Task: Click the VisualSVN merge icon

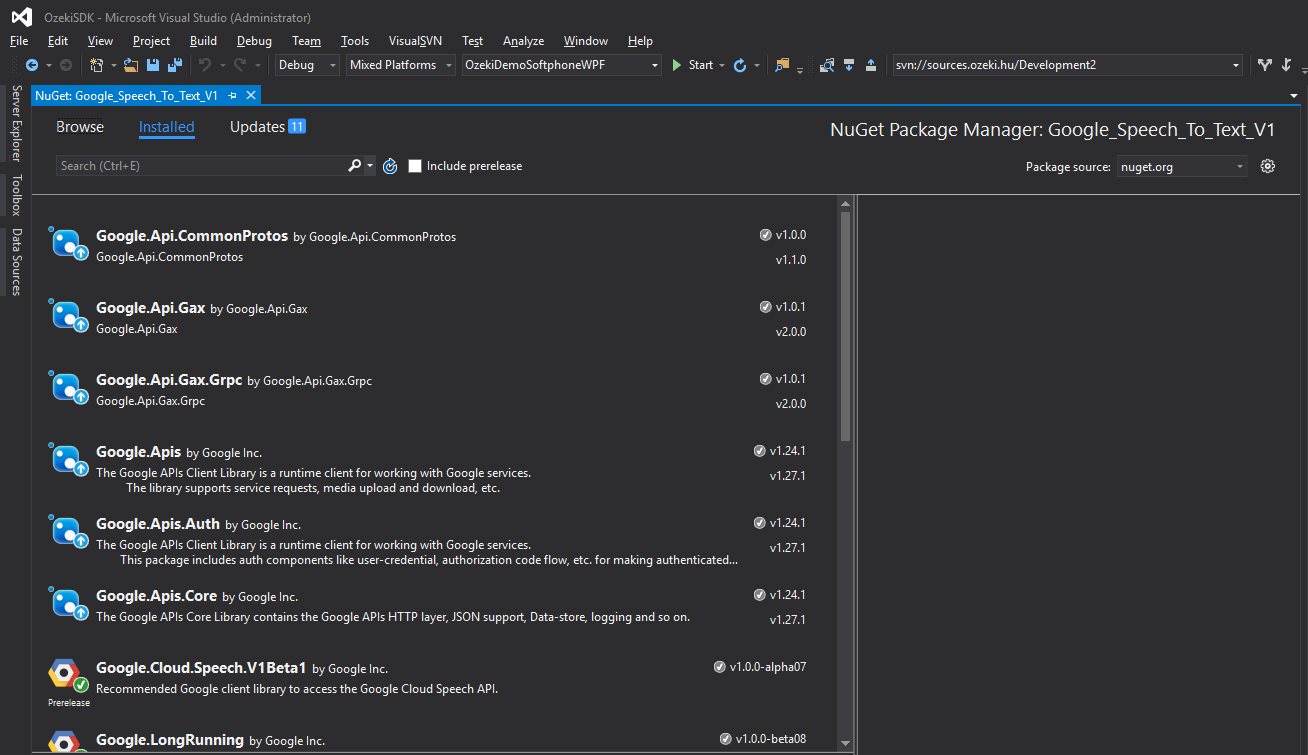Action: [x=1285, y=65]
